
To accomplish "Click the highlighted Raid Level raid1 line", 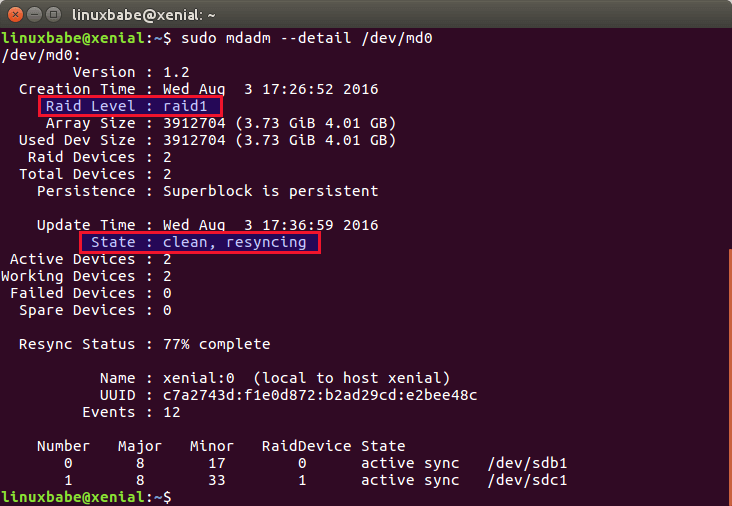I will pos(131,106).
